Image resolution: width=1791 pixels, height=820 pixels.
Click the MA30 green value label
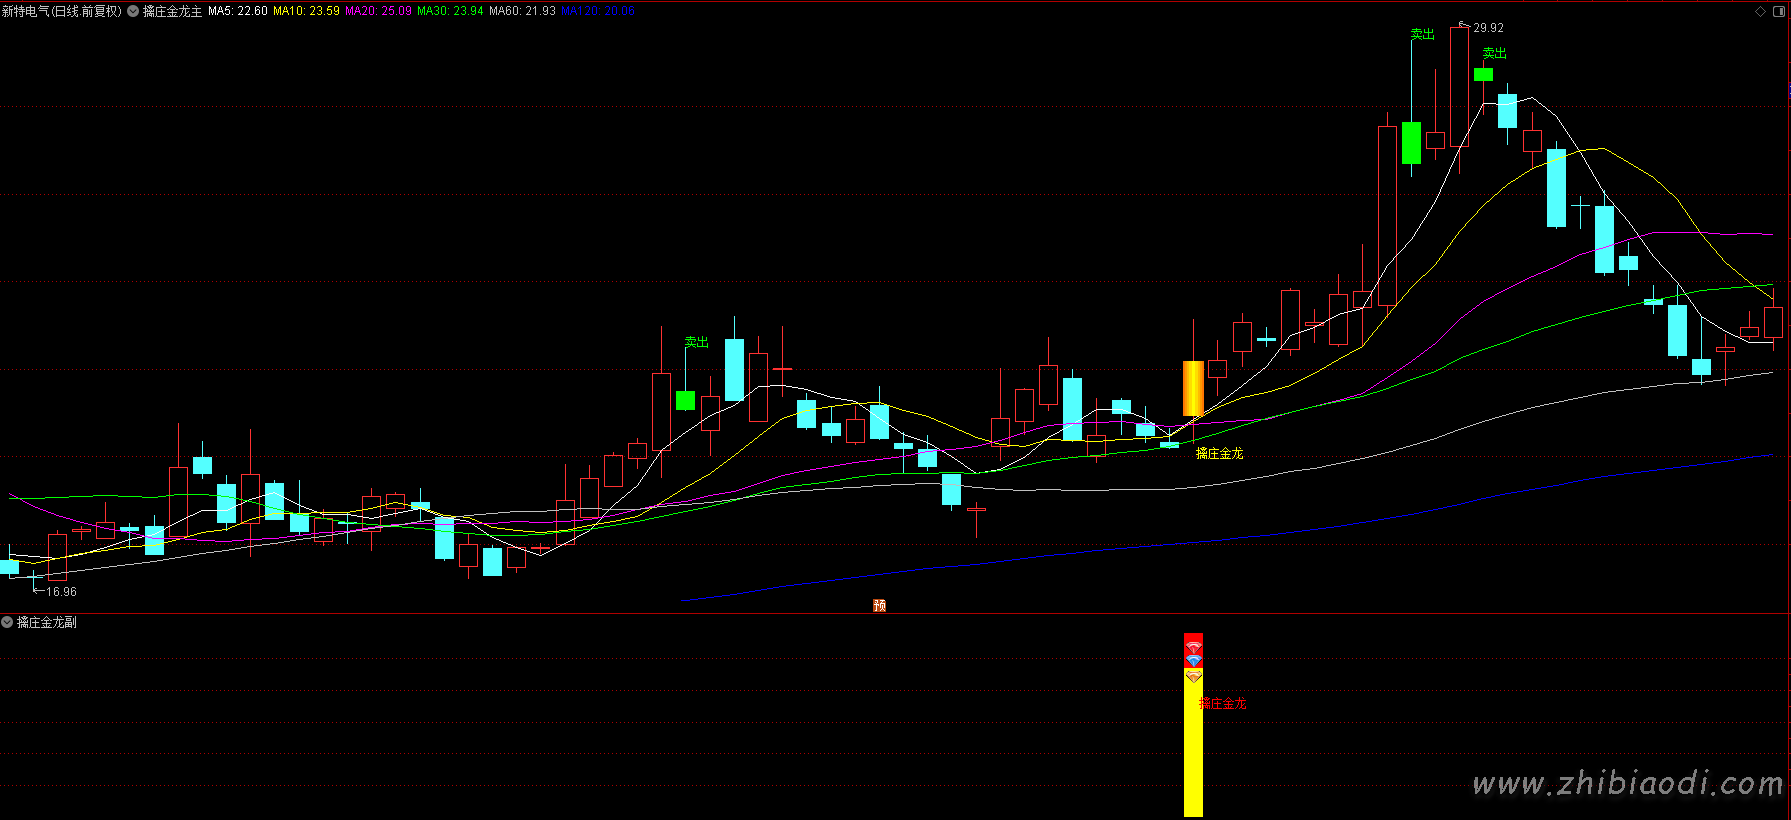pos(450,11)
